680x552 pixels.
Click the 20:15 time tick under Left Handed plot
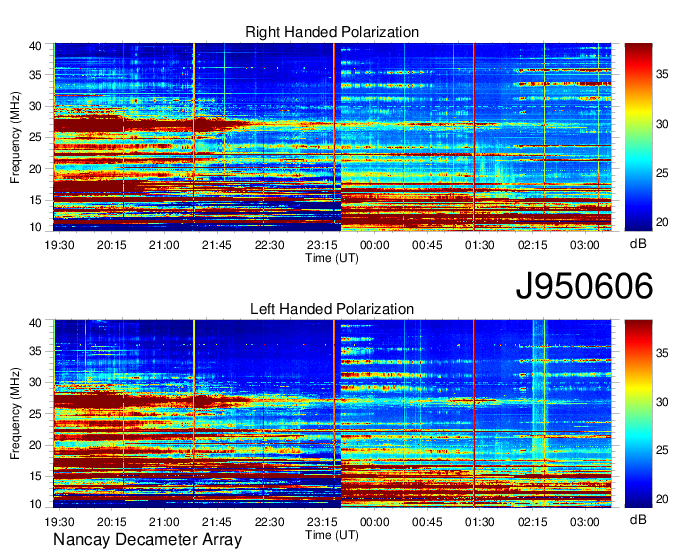click(111, 522)
